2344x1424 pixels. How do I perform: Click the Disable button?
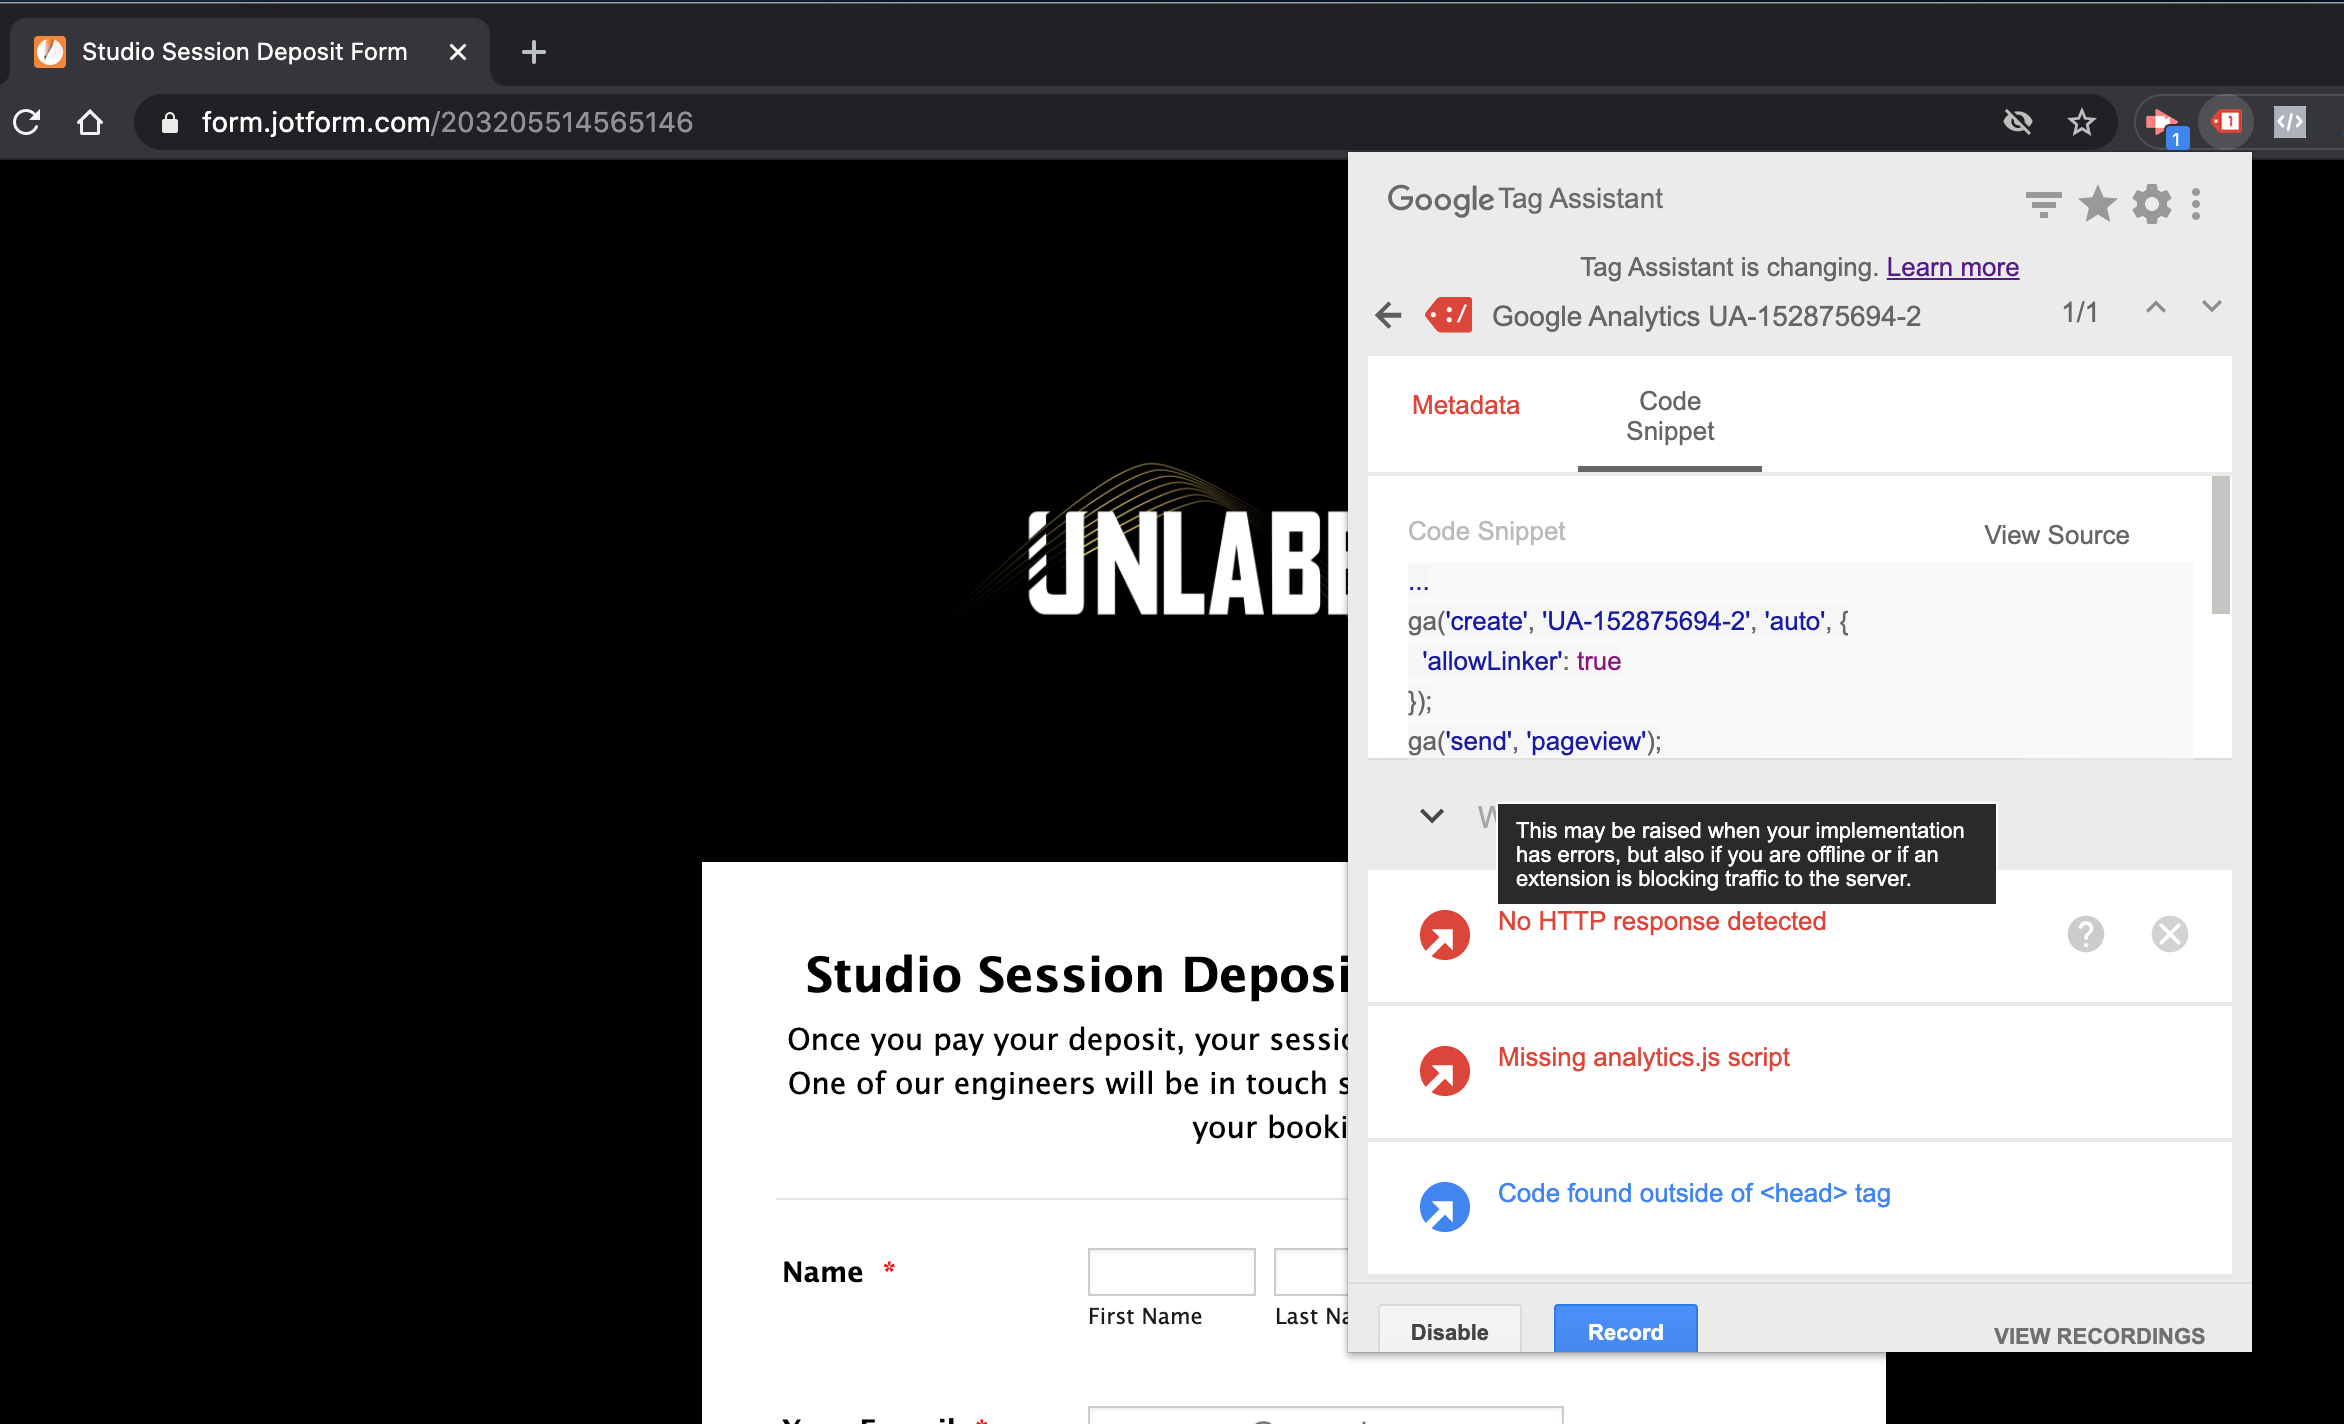(x=1449, y=1331)
